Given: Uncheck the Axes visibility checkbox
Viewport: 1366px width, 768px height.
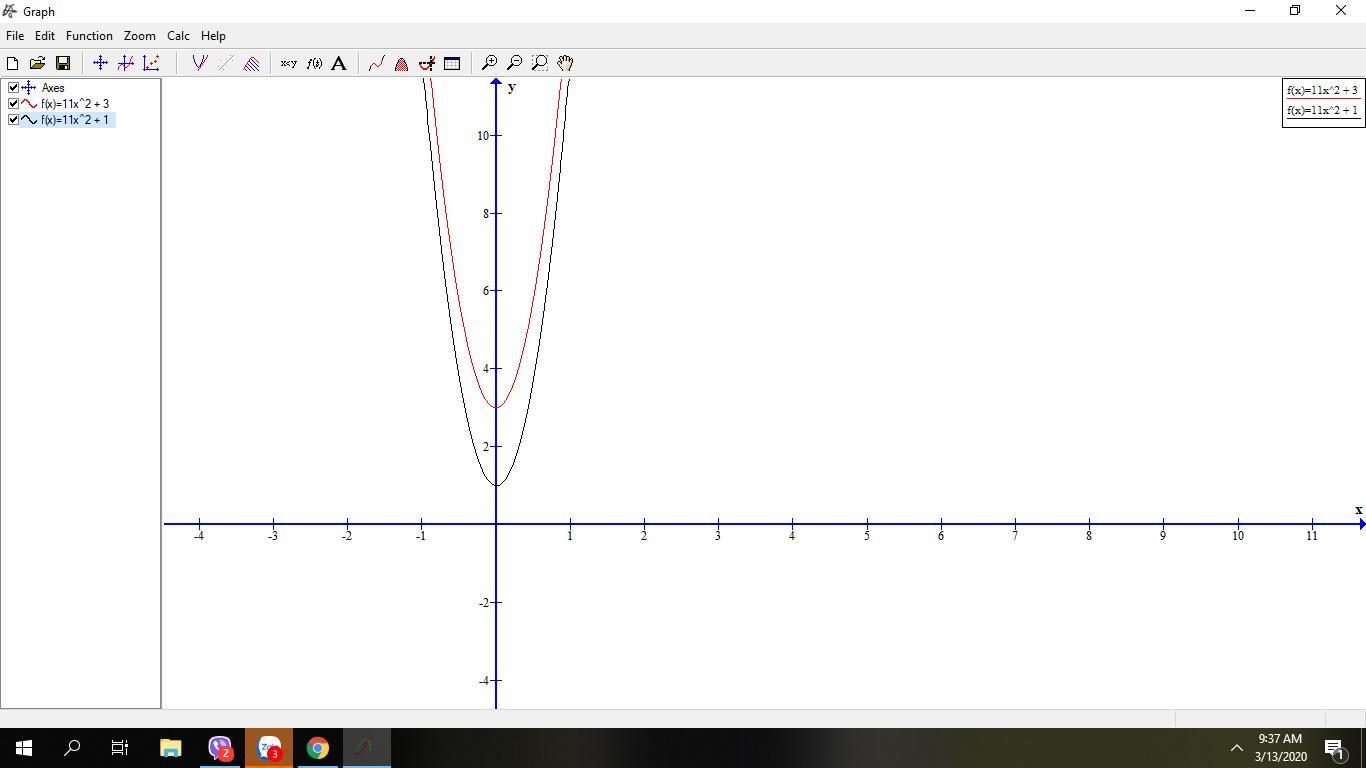Looking at the screenshot, I should point(13,88).
